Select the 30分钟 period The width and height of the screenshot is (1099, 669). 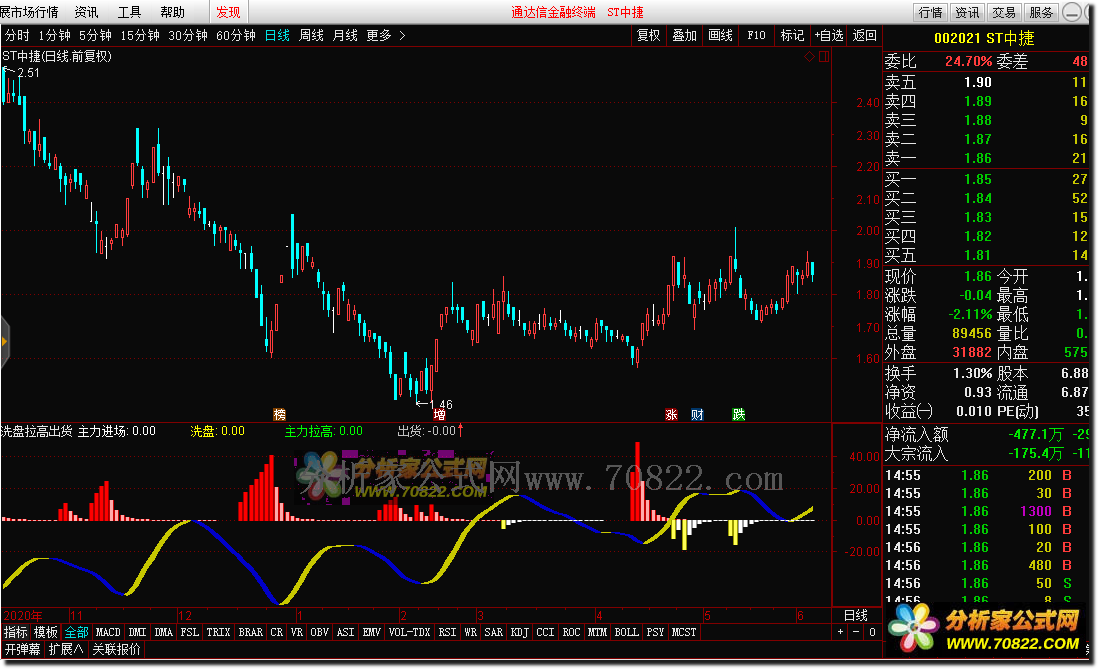click(x=188, y=35)
